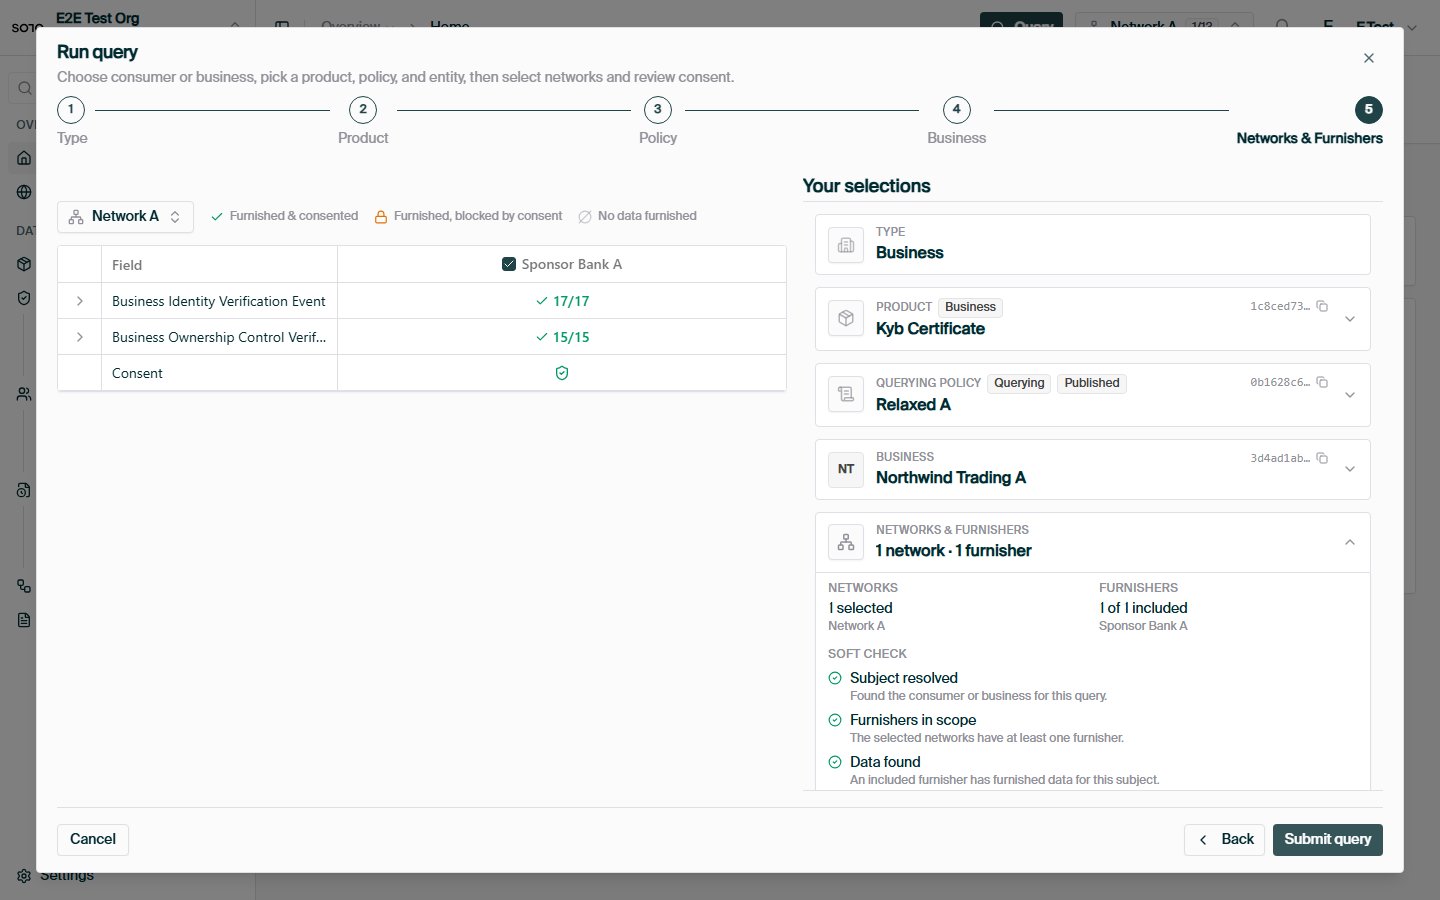This screenshot has width=1440, height=900.
Task: Expand Business Ownership Control Verification row
Action: (79, 337)
